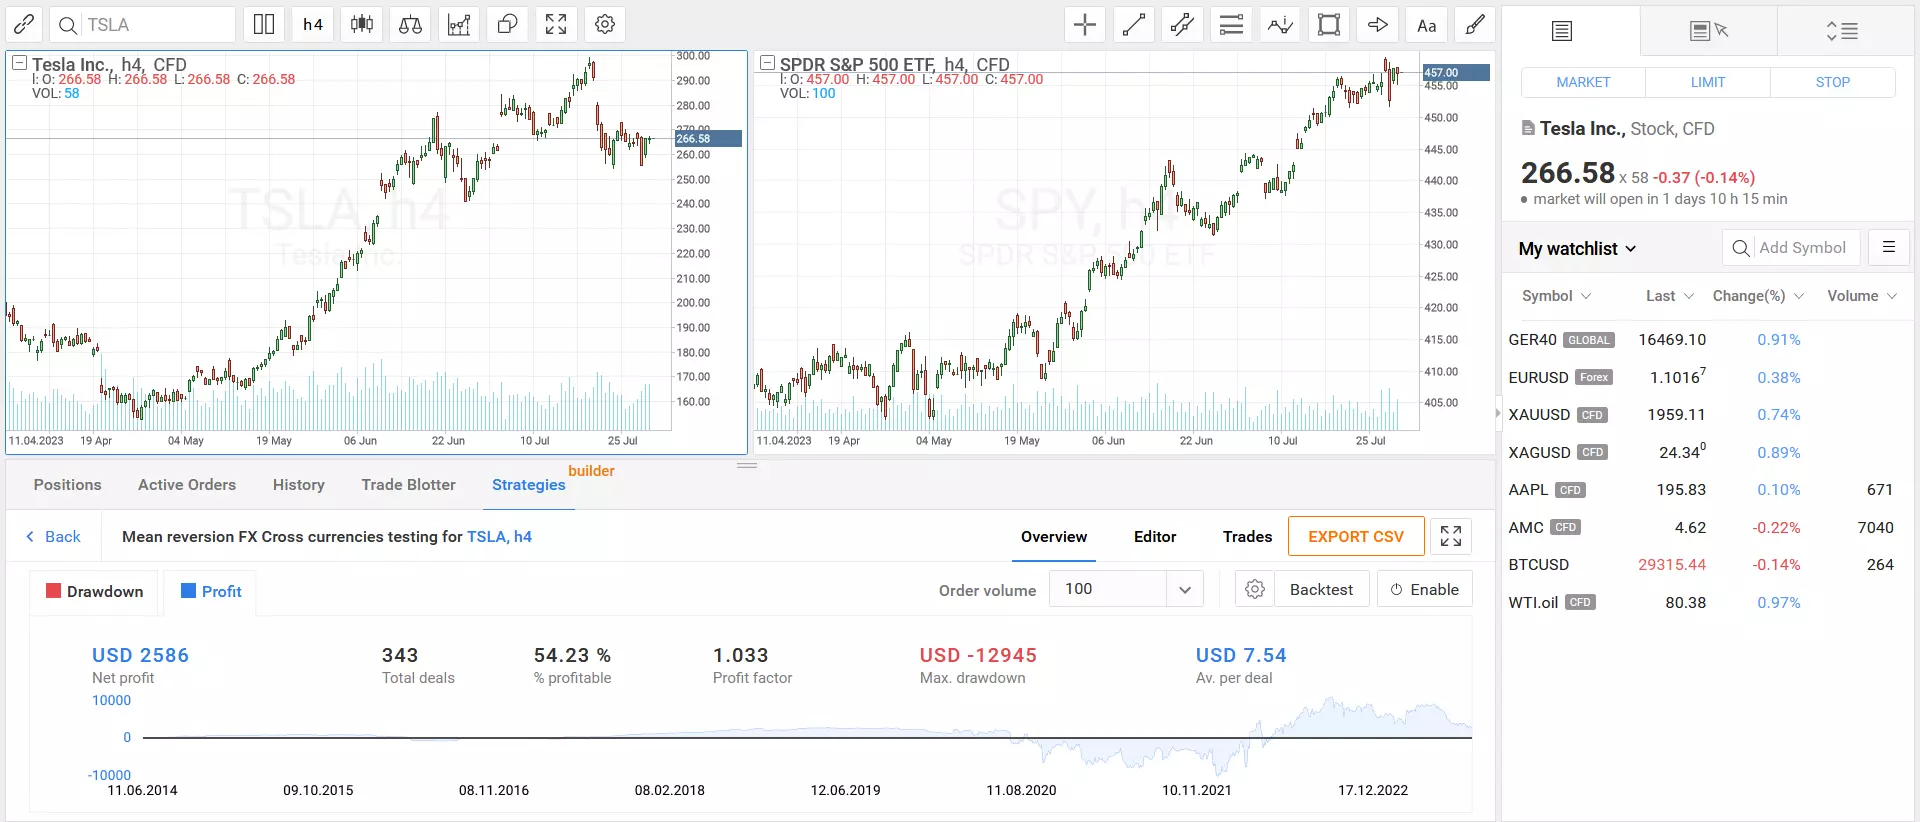The image size is (1920, 822).
Task: Select the MARKET order type
Action: [x=1583, y=82]
